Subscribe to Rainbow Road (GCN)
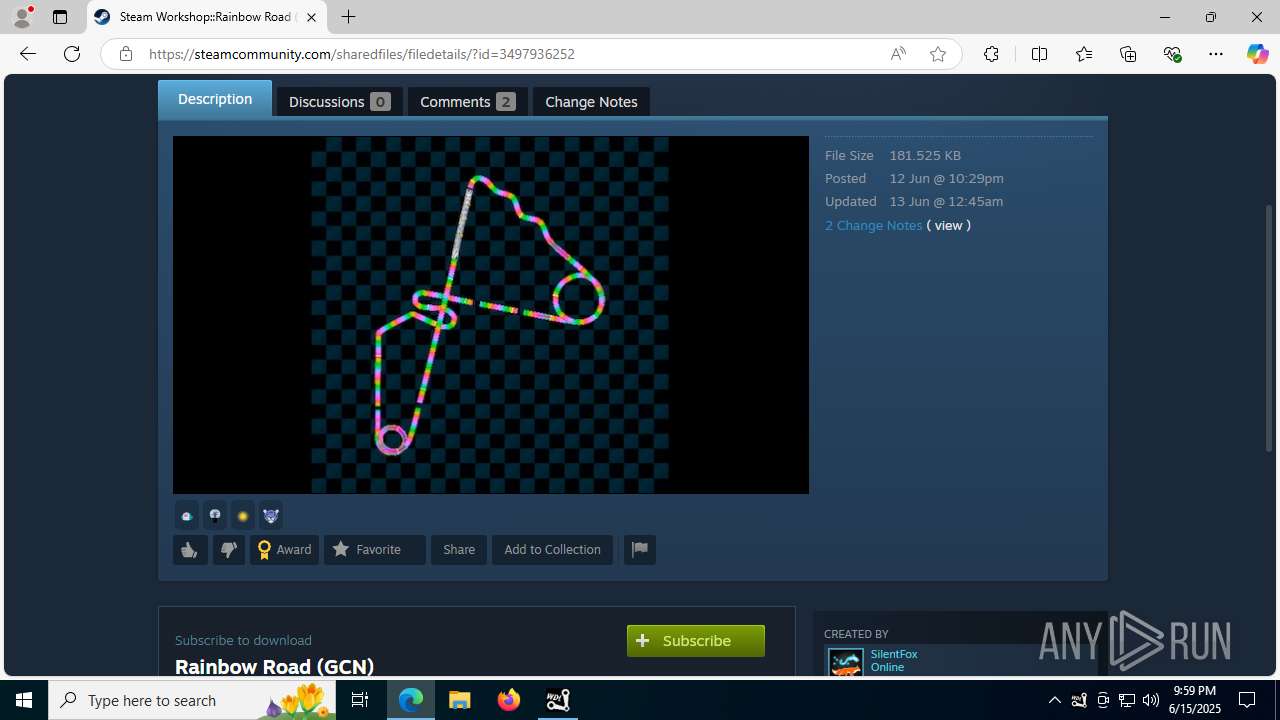1280x720 pixels. click(696, 641)
